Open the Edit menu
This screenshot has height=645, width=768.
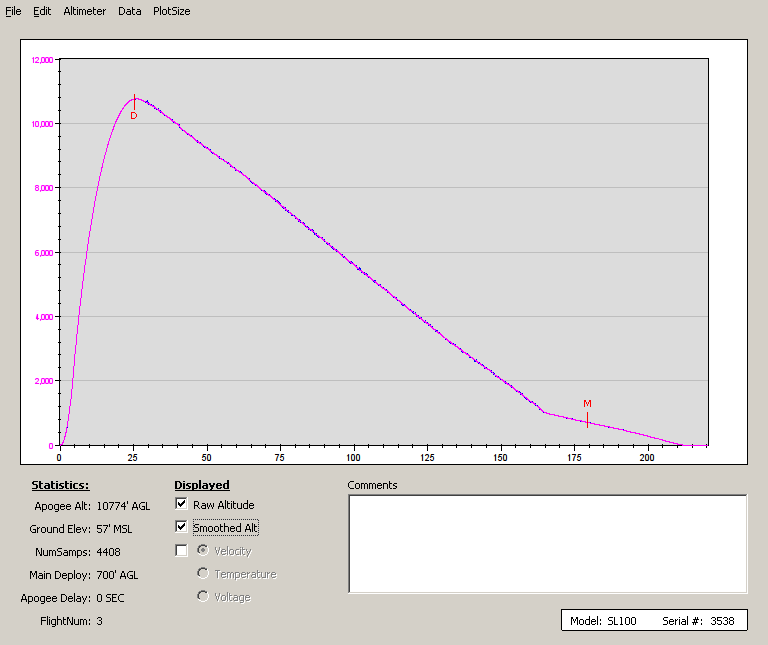[x=42, y=11]
